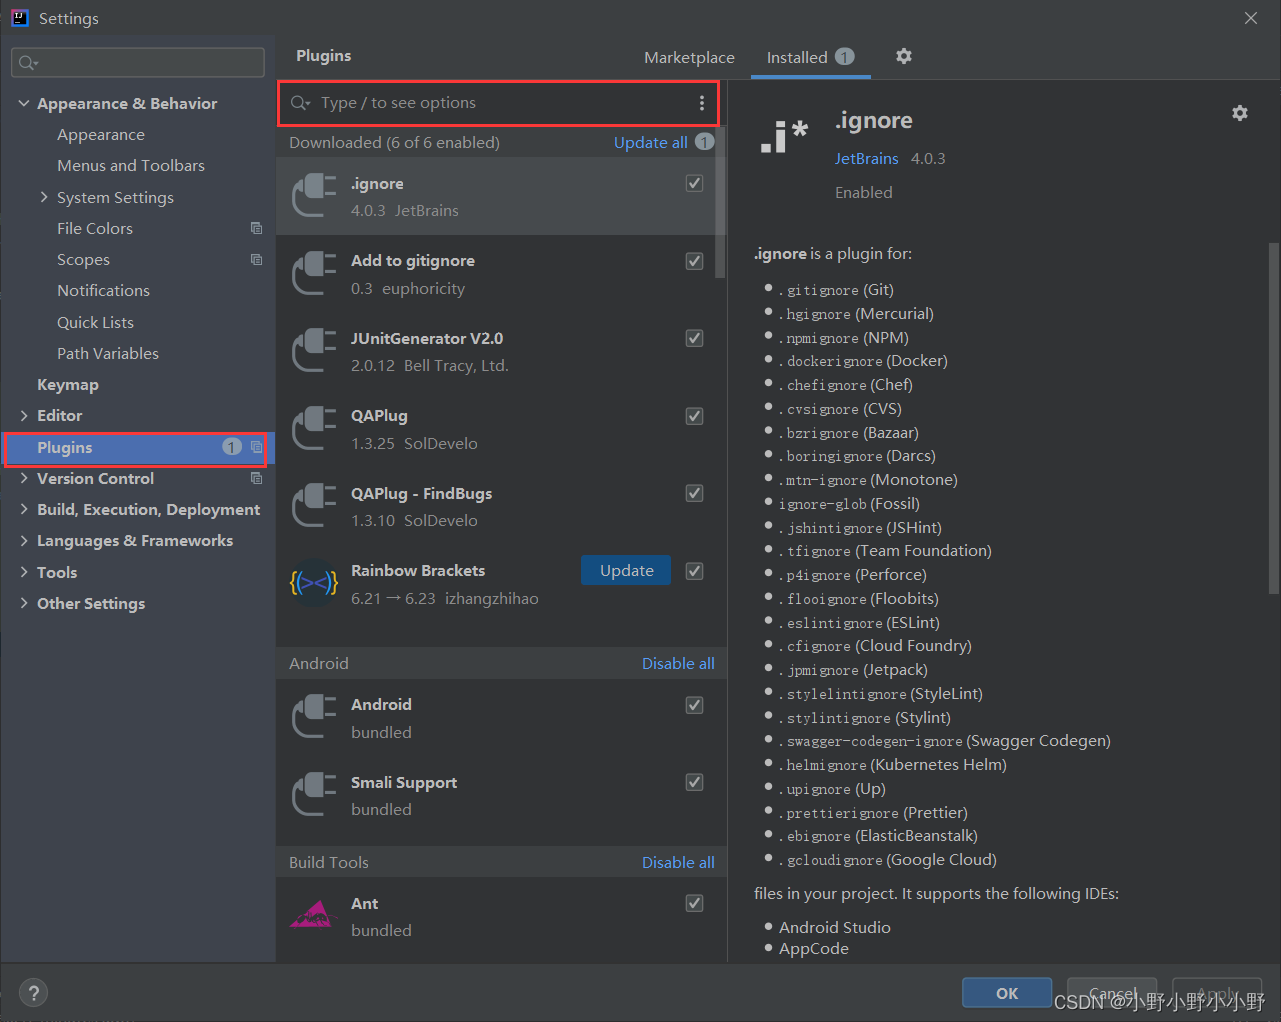The image size is (1281, 1022).
Task: Expand the System Settings node
Action: [43, 197]
